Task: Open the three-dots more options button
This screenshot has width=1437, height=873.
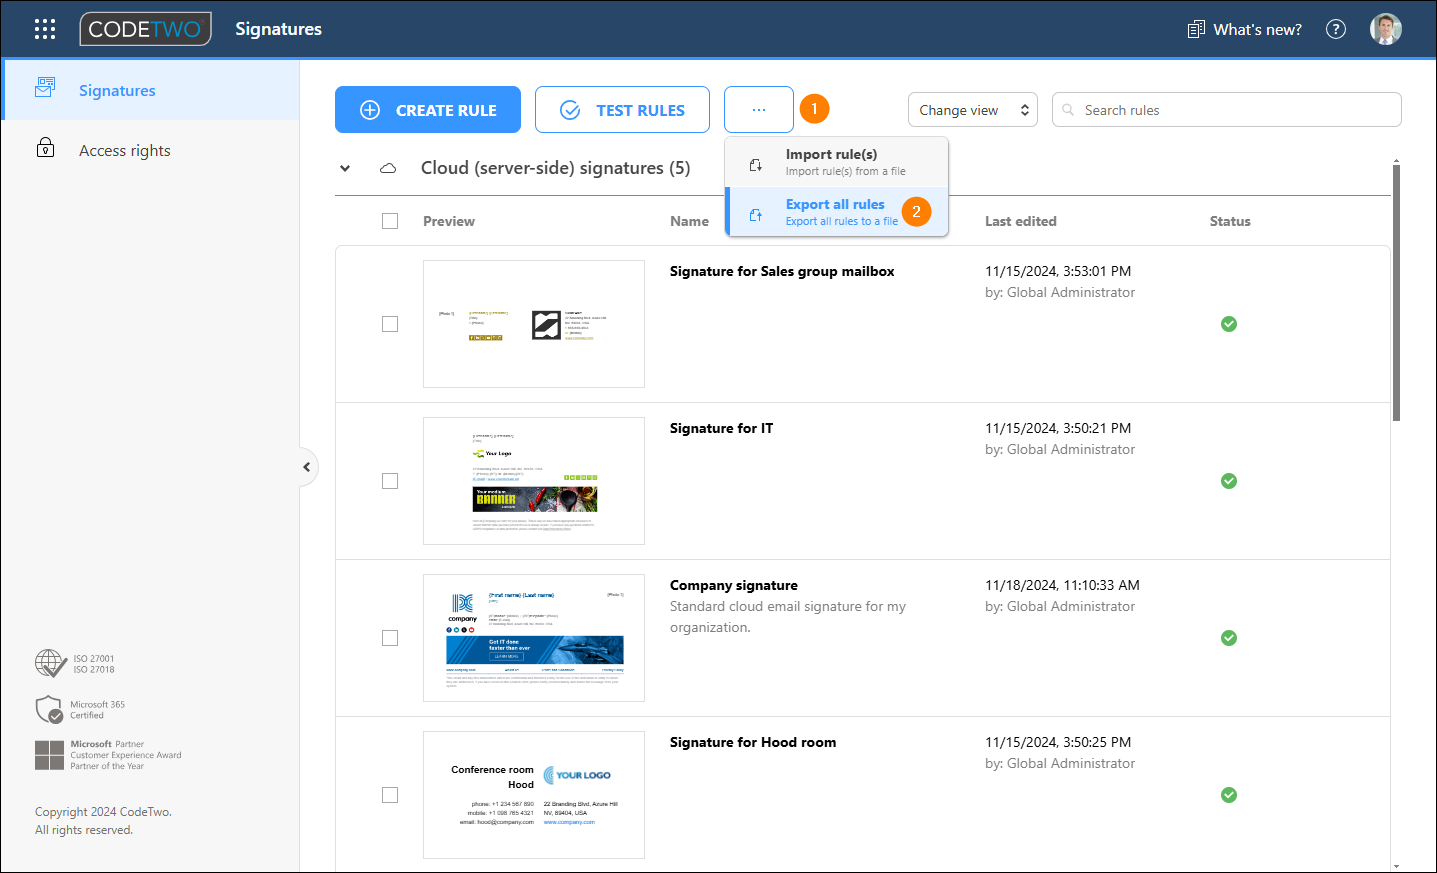Action: pos(759,110)
